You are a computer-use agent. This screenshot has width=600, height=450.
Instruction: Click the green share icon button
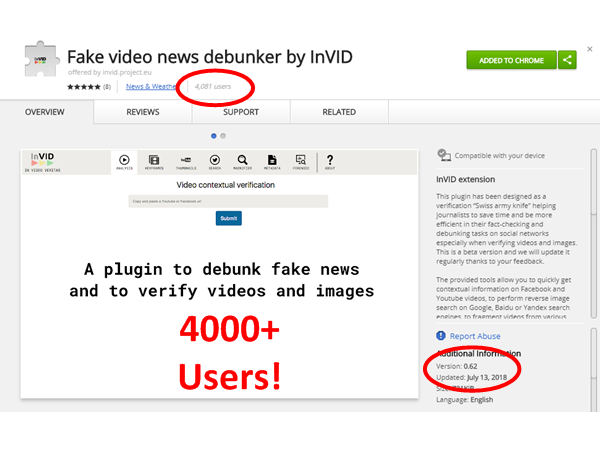point(567,60)
